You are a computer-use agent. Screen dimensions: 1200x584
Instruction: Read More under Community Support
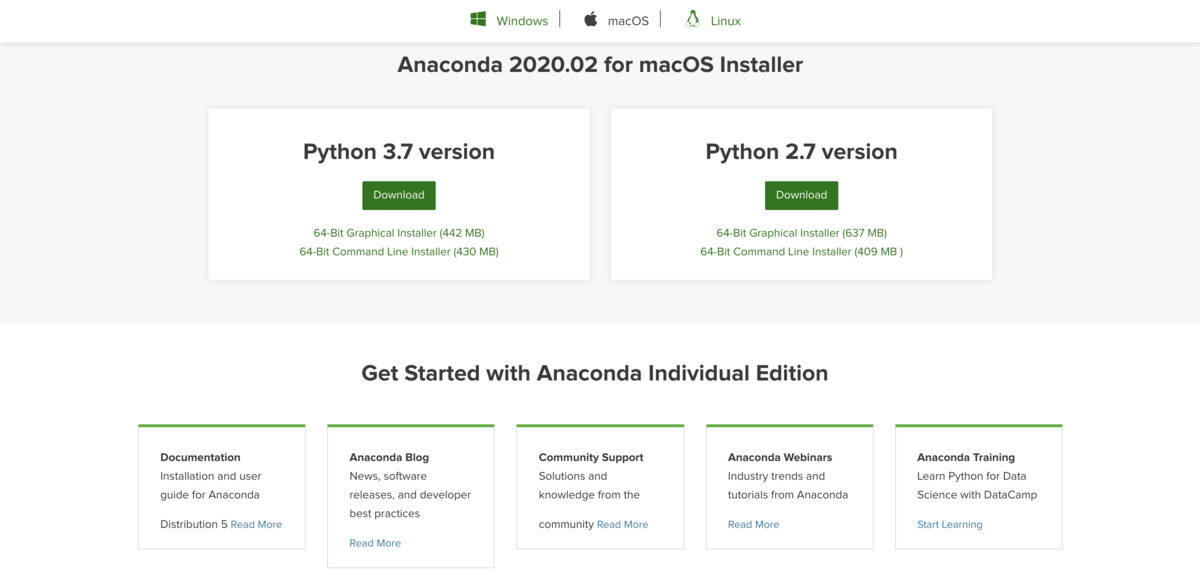622,524
